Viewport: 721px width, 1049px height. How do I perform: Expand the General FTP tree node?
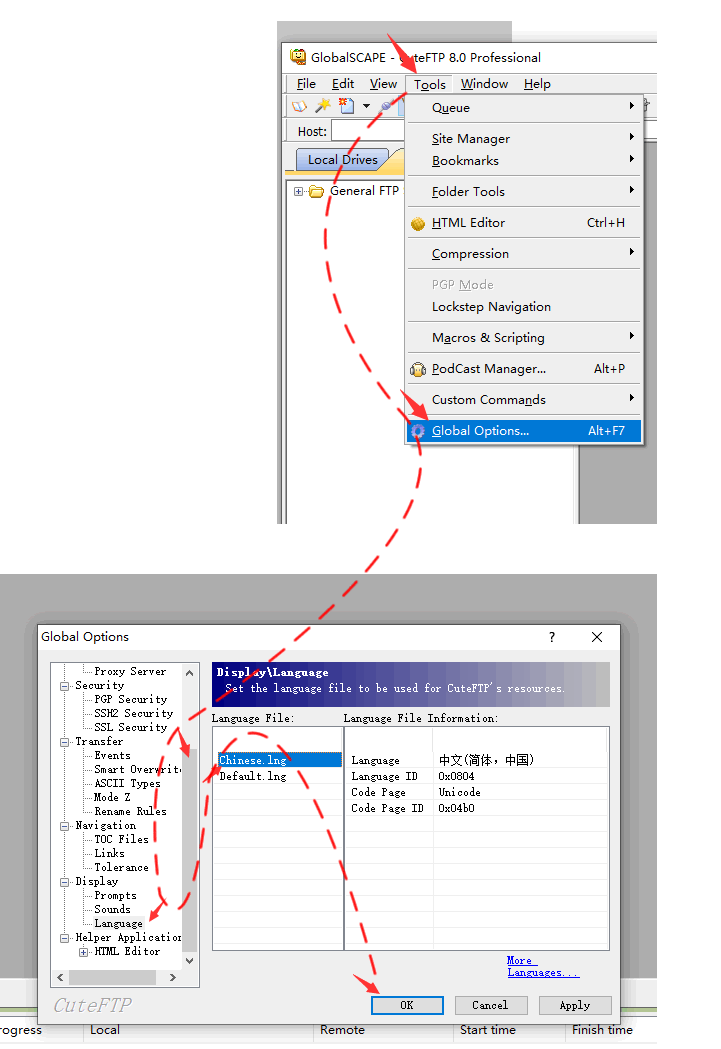point(299,191)
